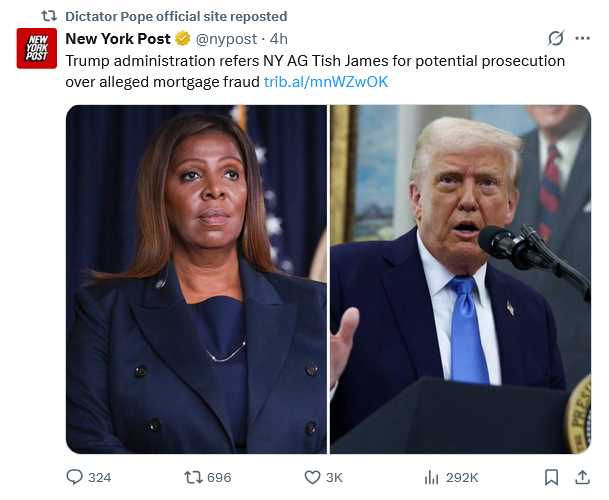Open New York Post display name profile
Image resolution: width=609 pixels, height=500 pixels.
click(x=118, y=39)
